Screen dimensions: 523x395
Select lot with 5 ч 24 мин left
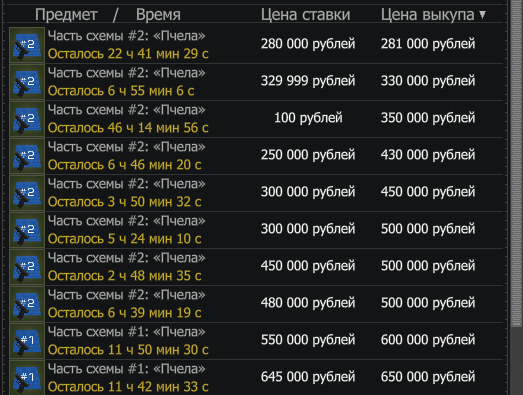click(x=256, y=230)
